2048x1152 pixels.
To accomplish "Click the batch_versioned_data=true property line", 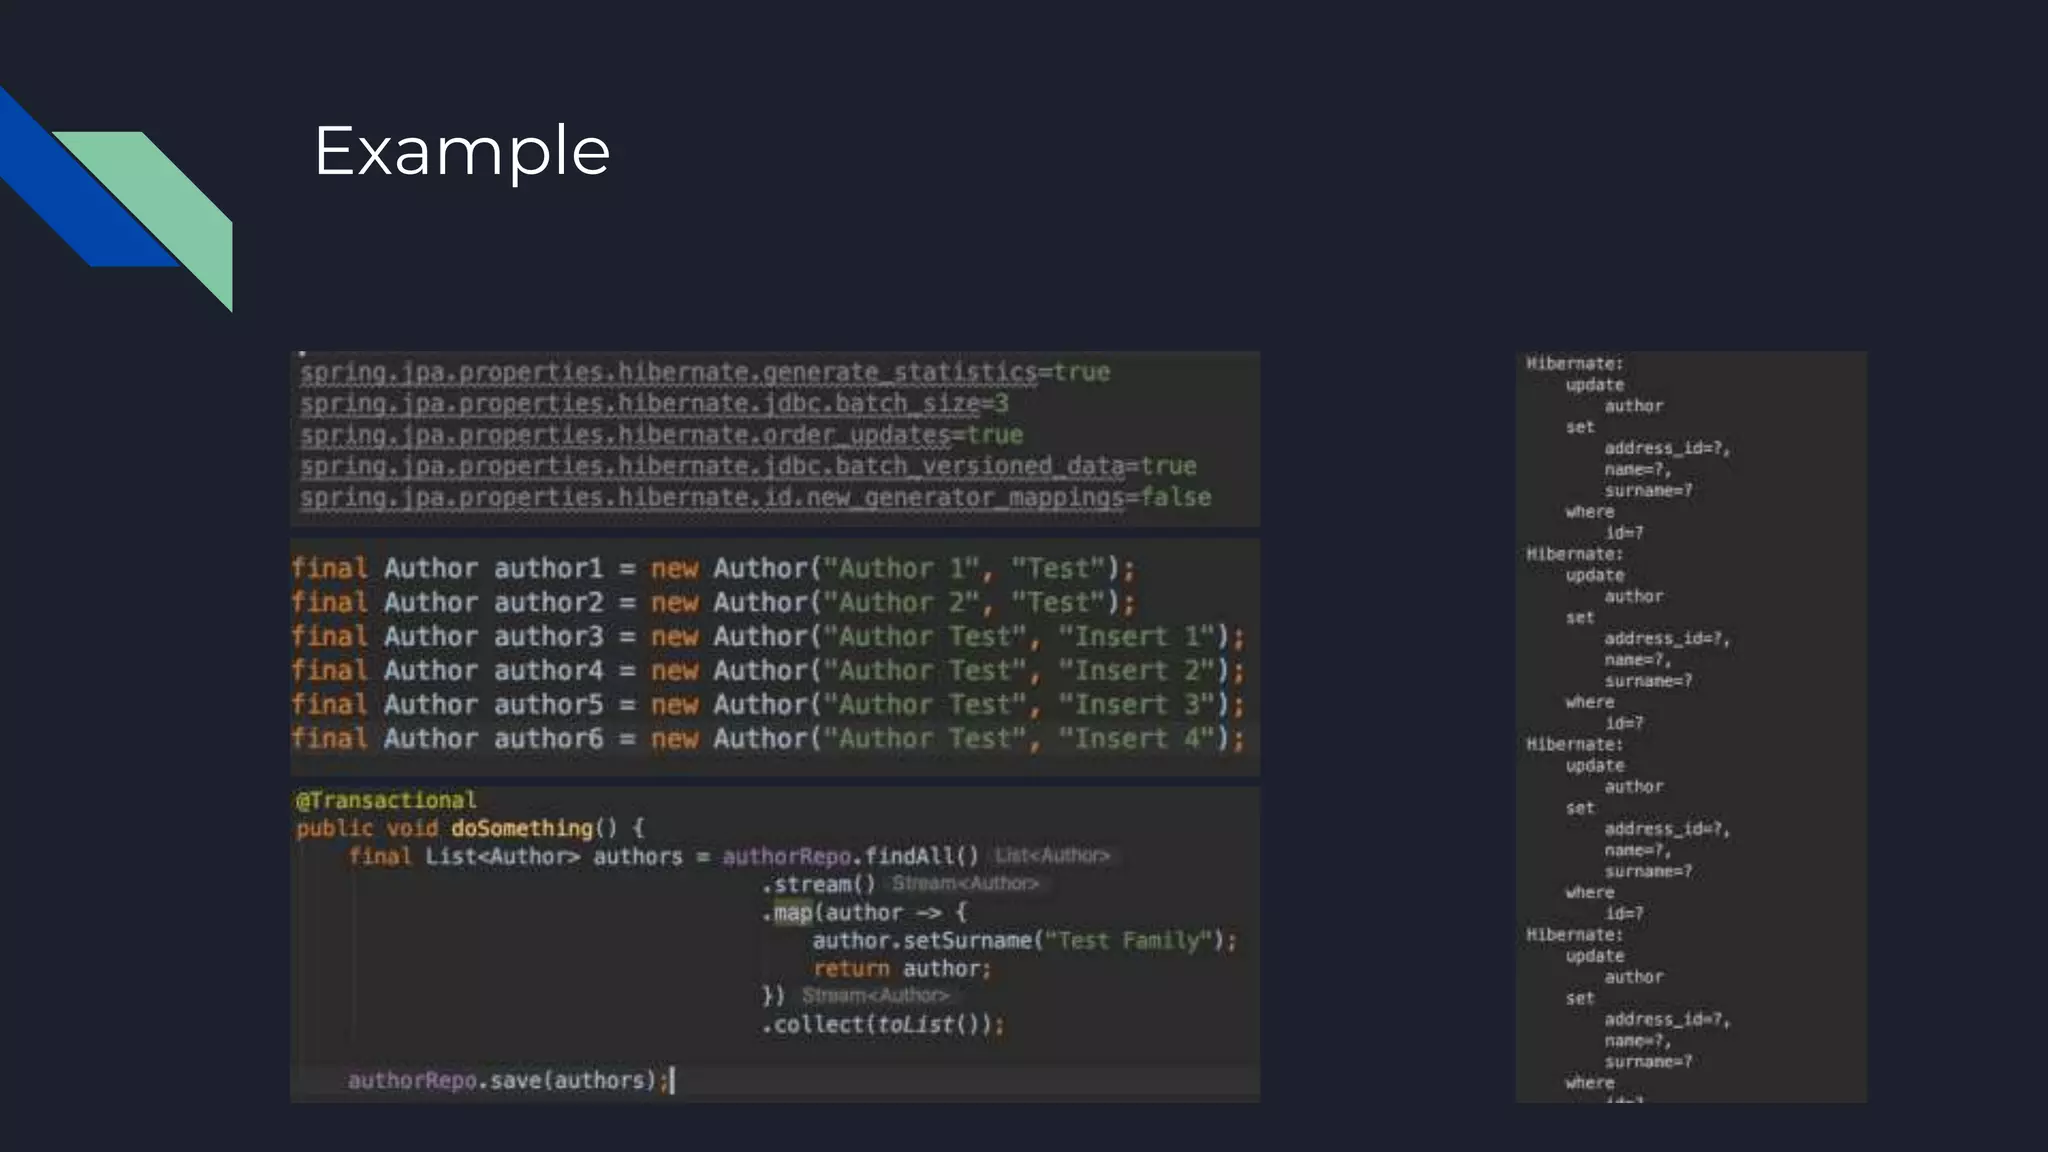I will [747, 466].
